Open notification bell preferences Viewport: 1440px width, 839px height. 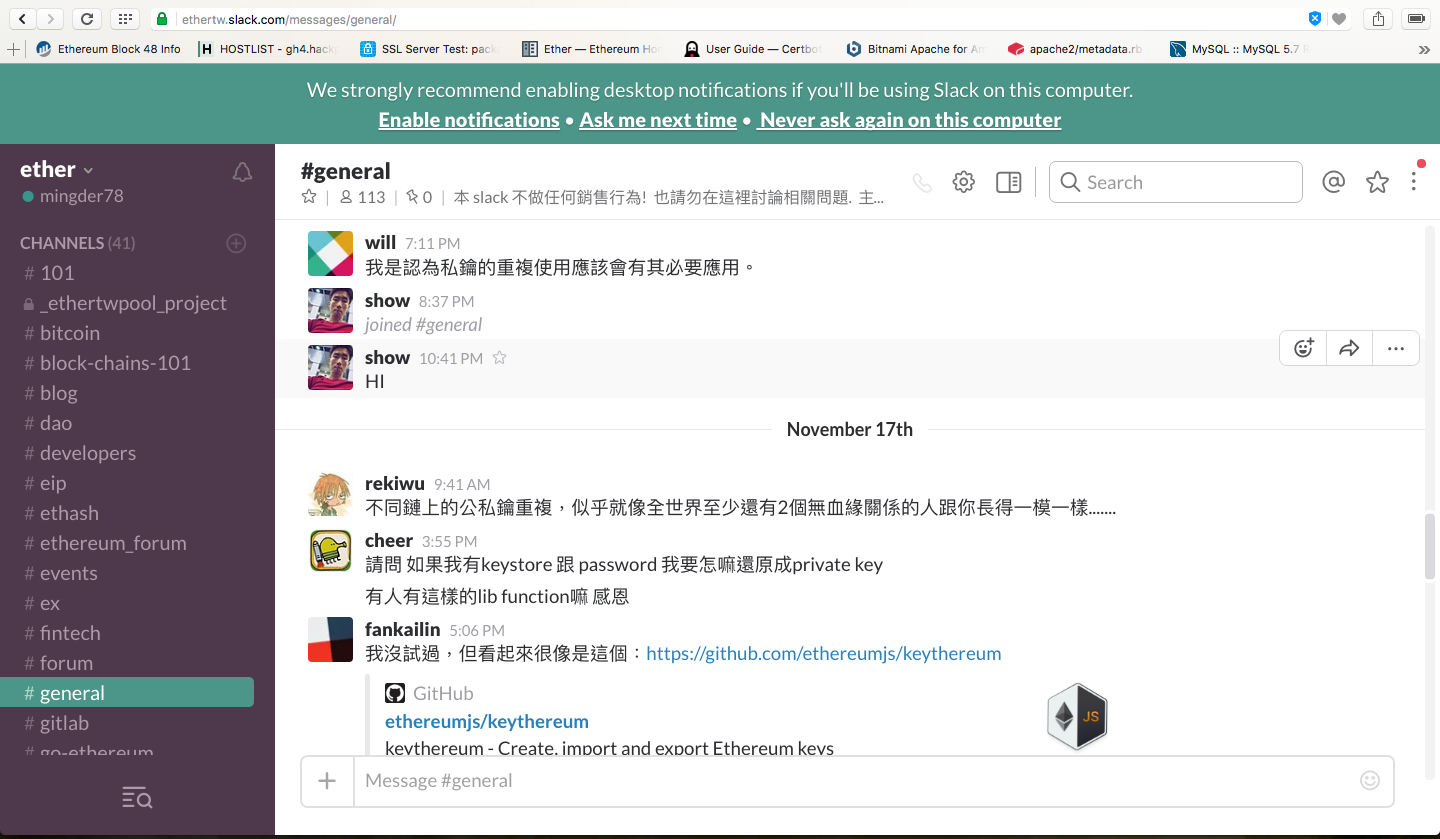242,172
